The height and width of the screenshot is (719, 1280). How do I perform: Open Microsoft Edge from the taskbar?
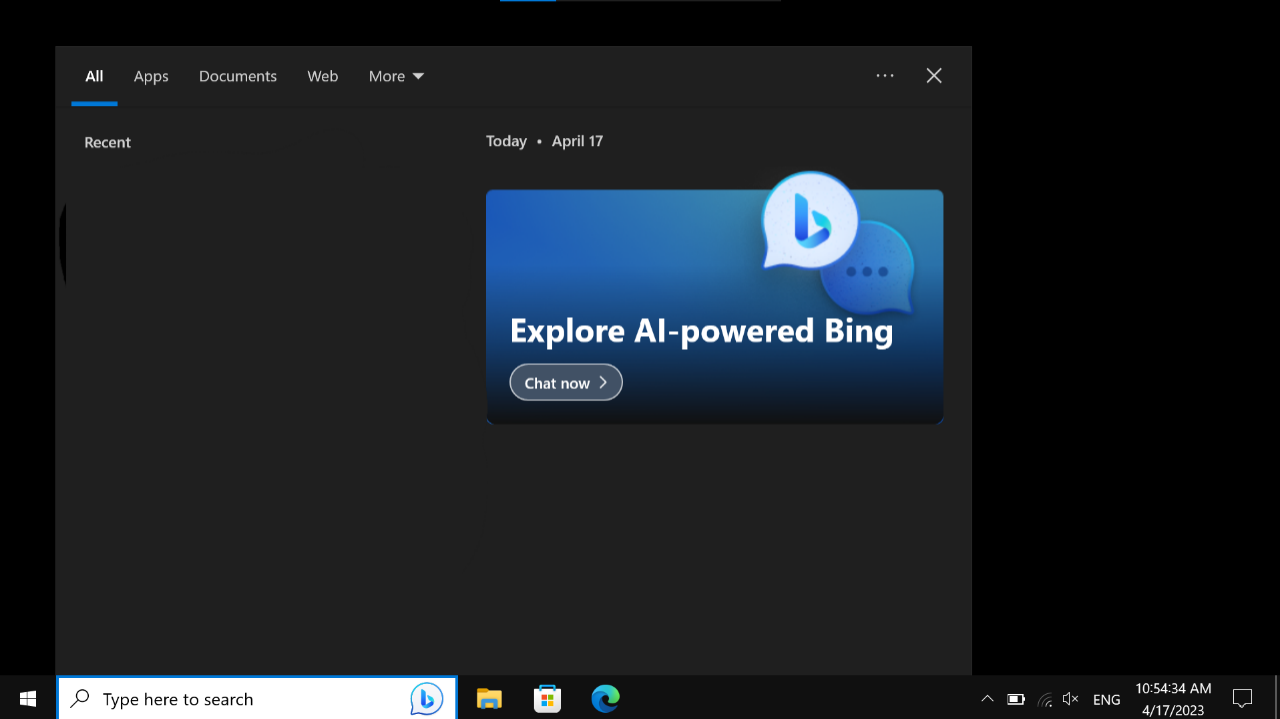[605, 699]
